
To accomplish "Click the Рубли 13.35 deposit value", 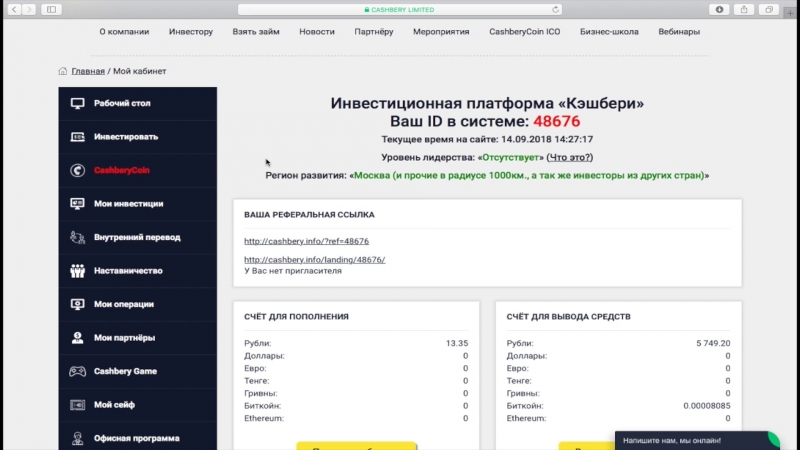I will coord(457,343).
